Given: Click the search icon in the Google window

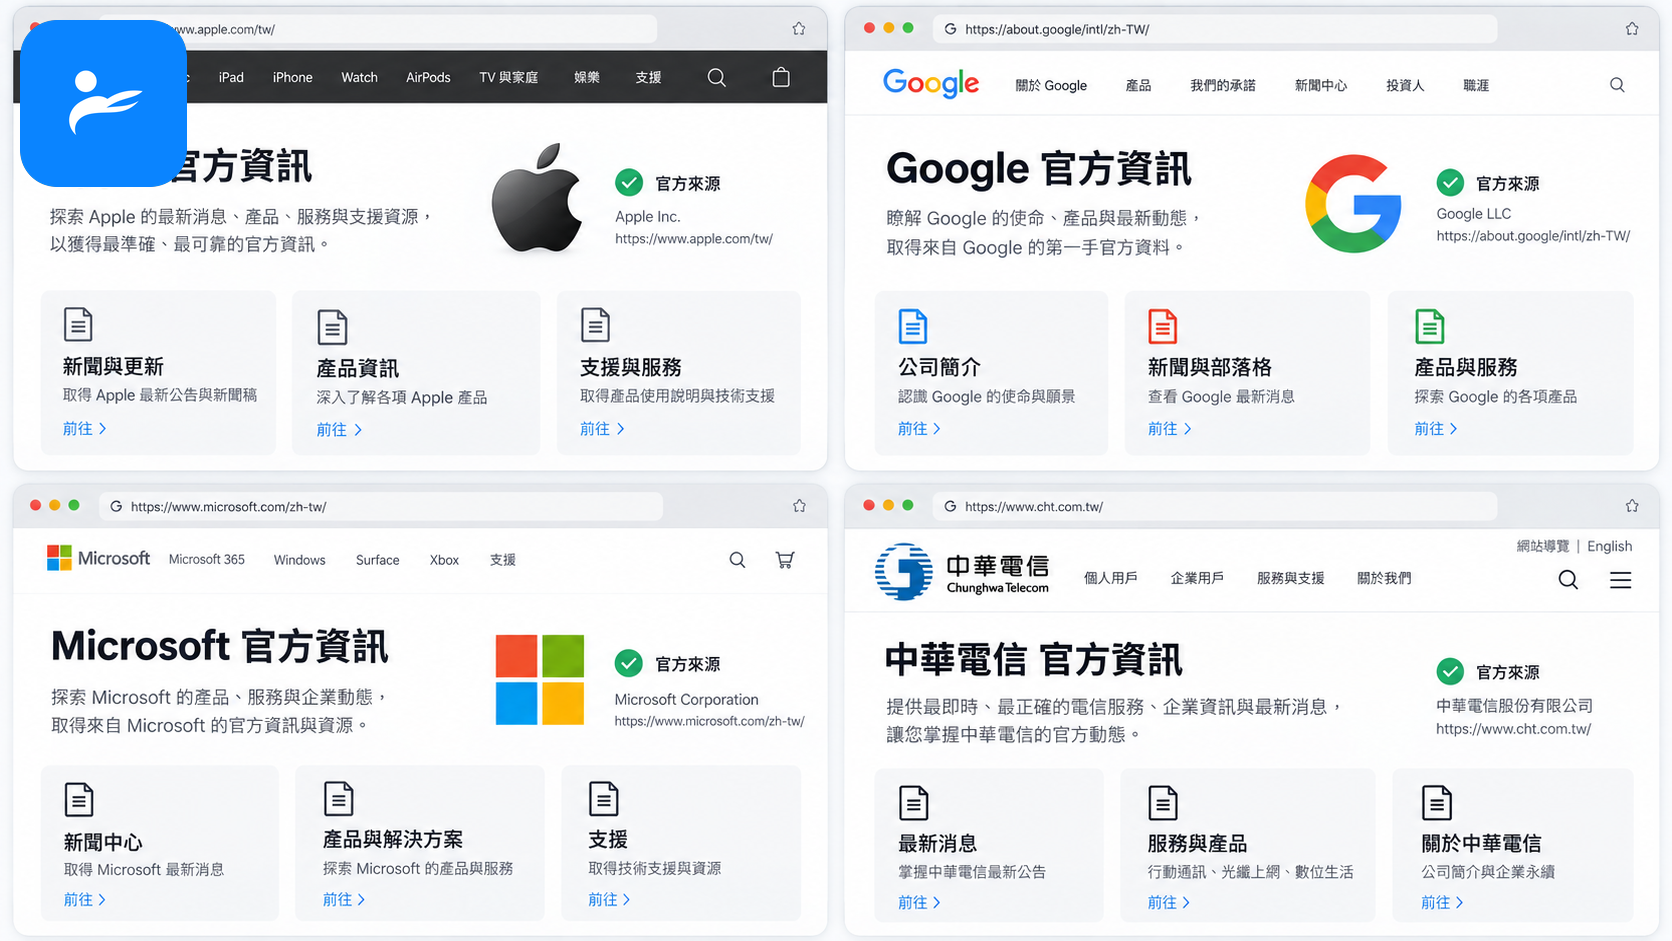Looking at the screenshot, I should tap(1617, 85).
